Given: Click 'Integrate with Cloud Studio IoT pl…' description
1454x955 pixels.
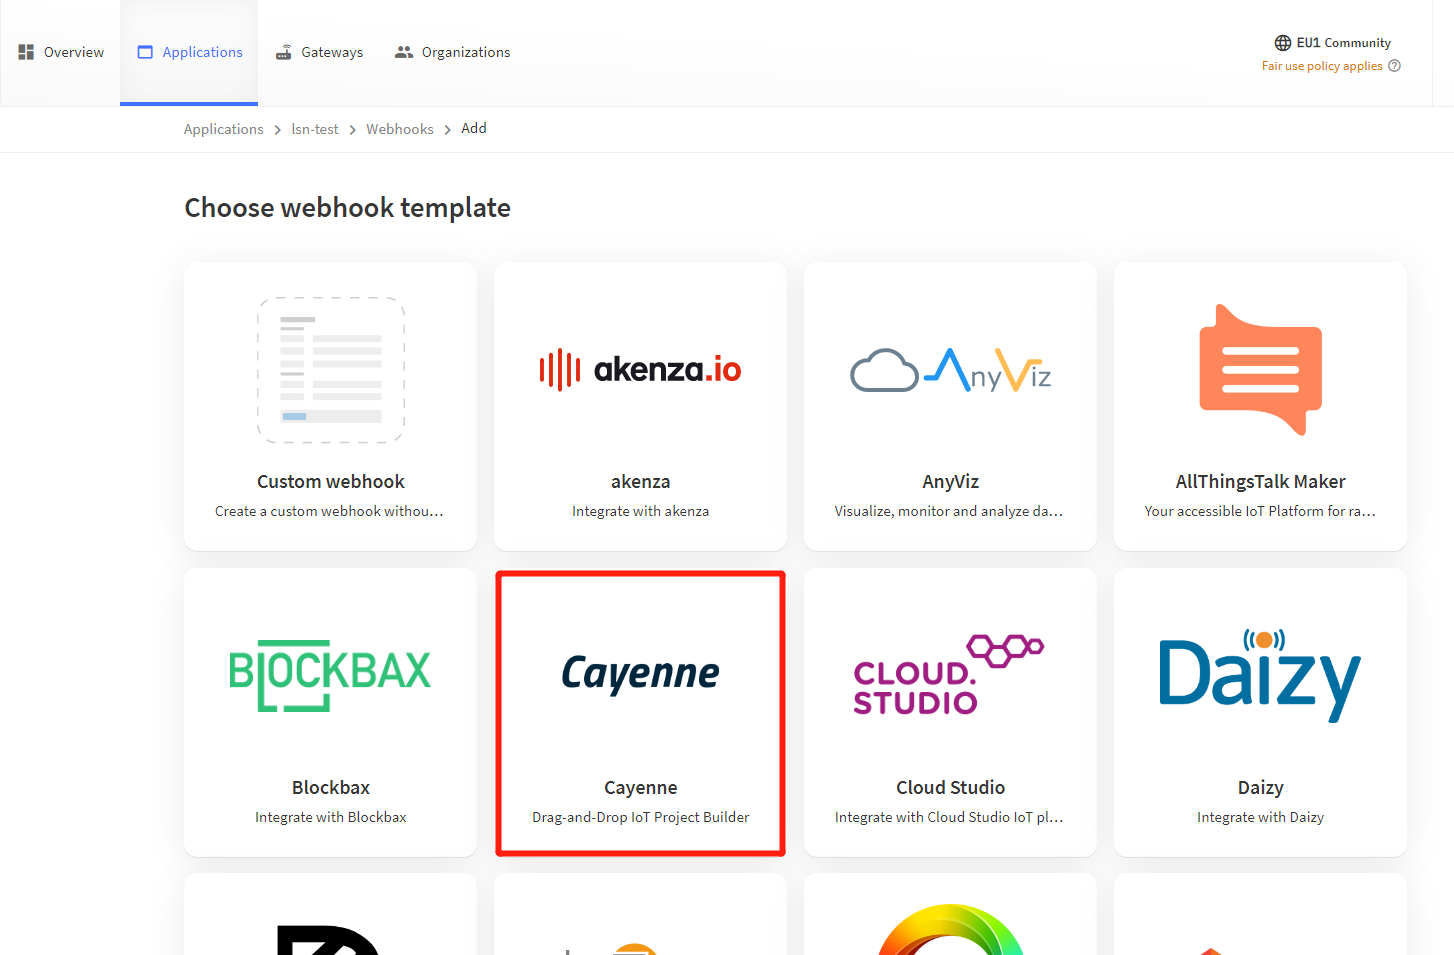Looking at the screenshot, I should pos(949,817).
